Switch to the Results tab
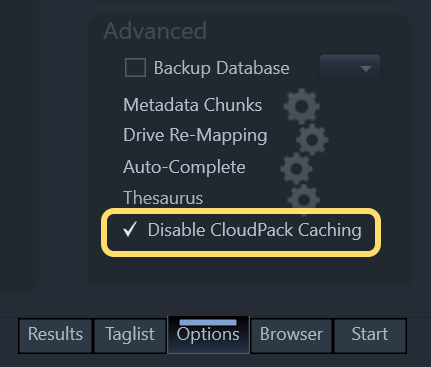 click(55, 335)
